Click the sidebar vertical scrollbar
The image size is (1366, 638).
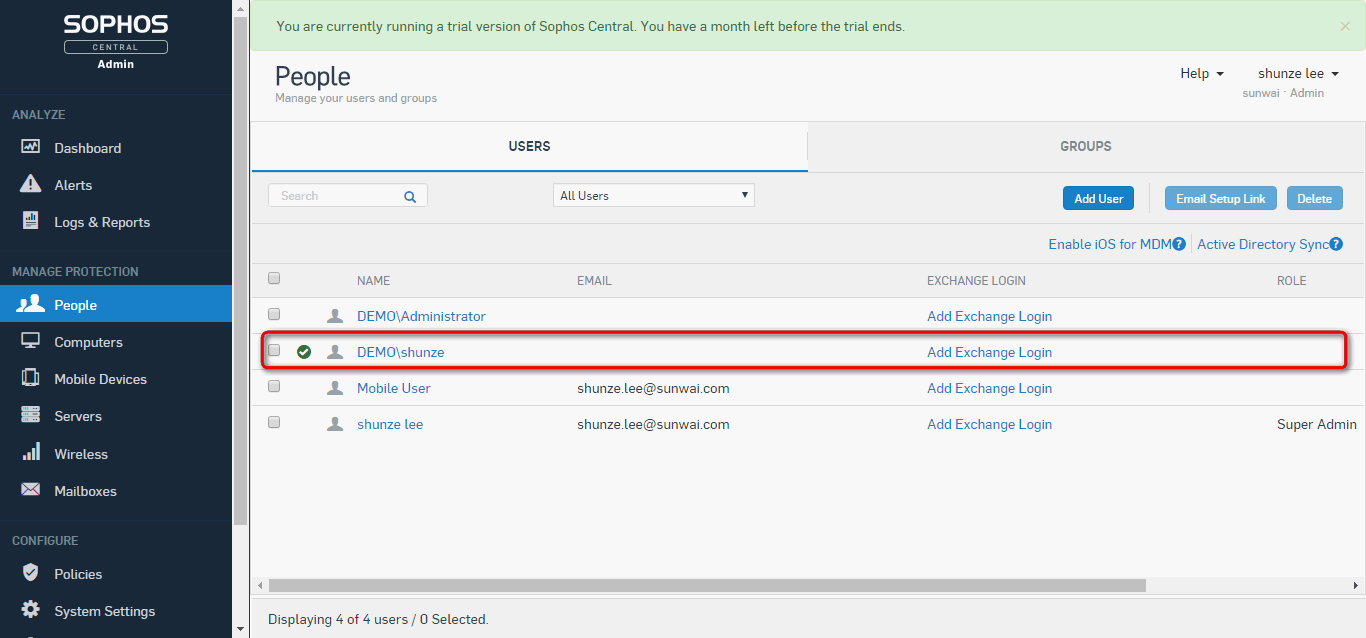tap(240, 270)
